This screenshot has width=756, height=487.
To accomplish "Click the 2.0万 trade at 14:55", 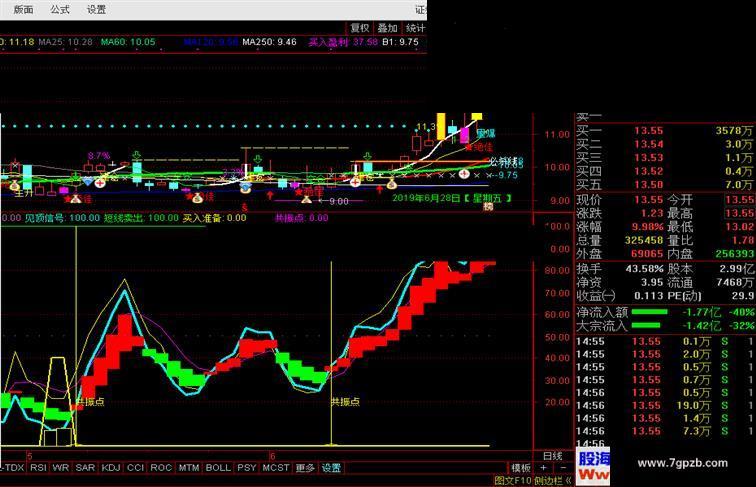I will (x=697, y=354).
